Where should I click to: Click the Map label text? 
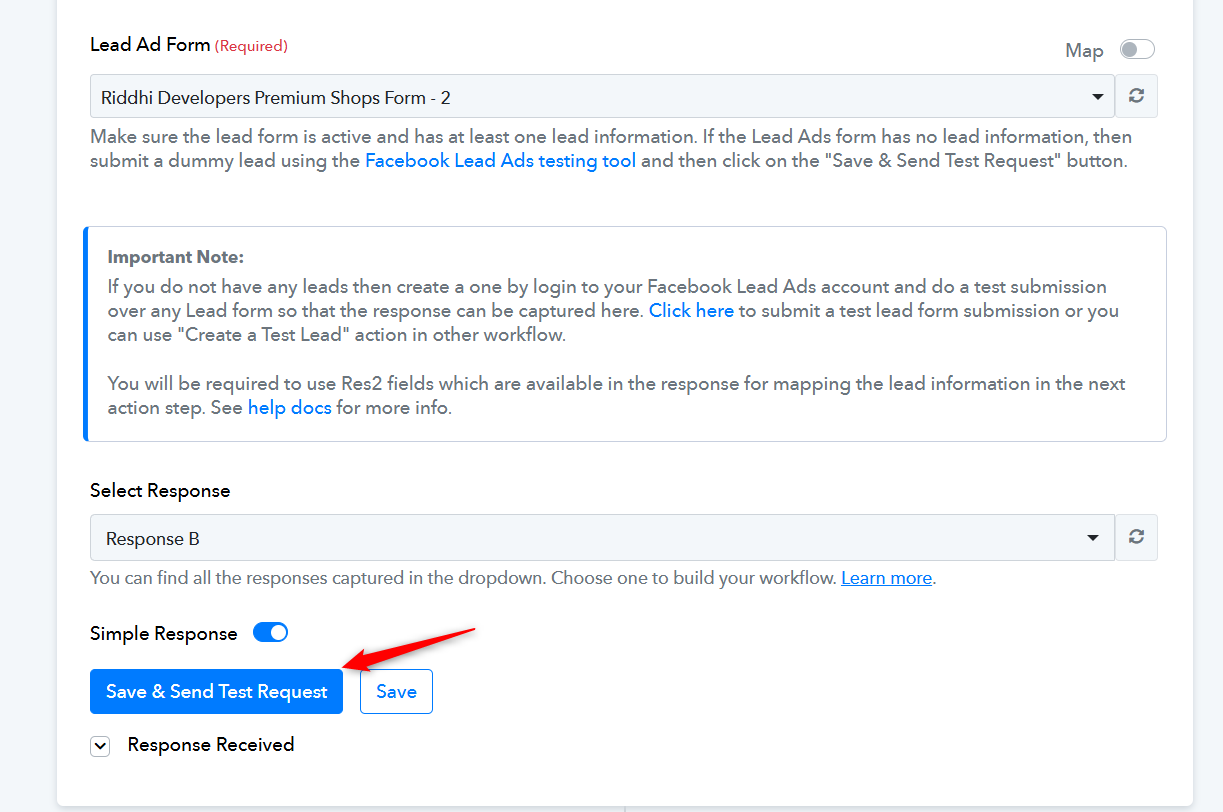click(1084, 50)
